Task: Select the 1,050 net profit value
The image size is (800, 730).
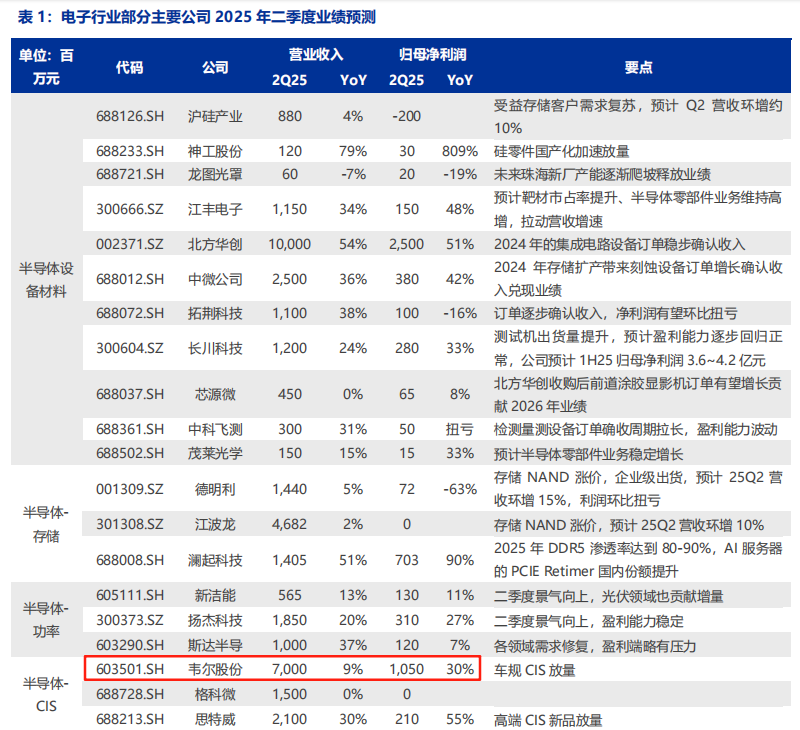Action: pyautogui.click(x=407, y=669)
